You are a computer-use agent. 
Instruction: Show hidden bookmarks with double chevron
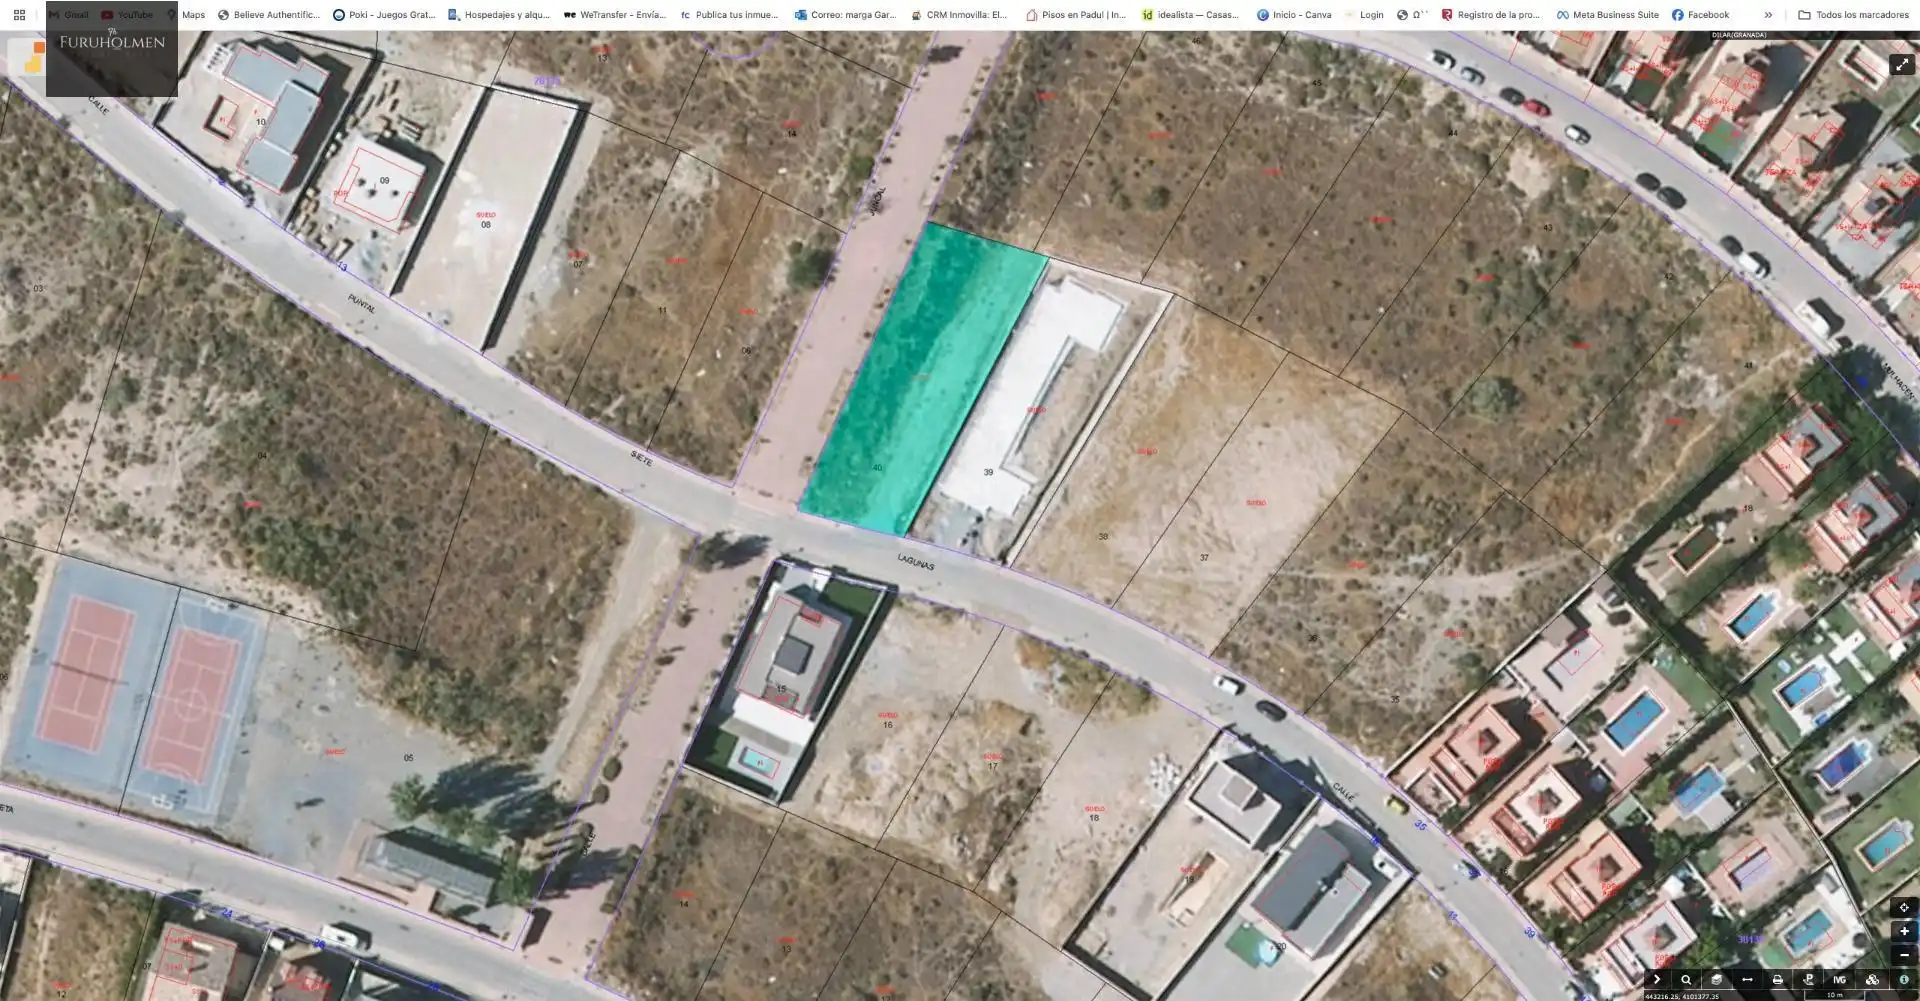coord(1768,15)
